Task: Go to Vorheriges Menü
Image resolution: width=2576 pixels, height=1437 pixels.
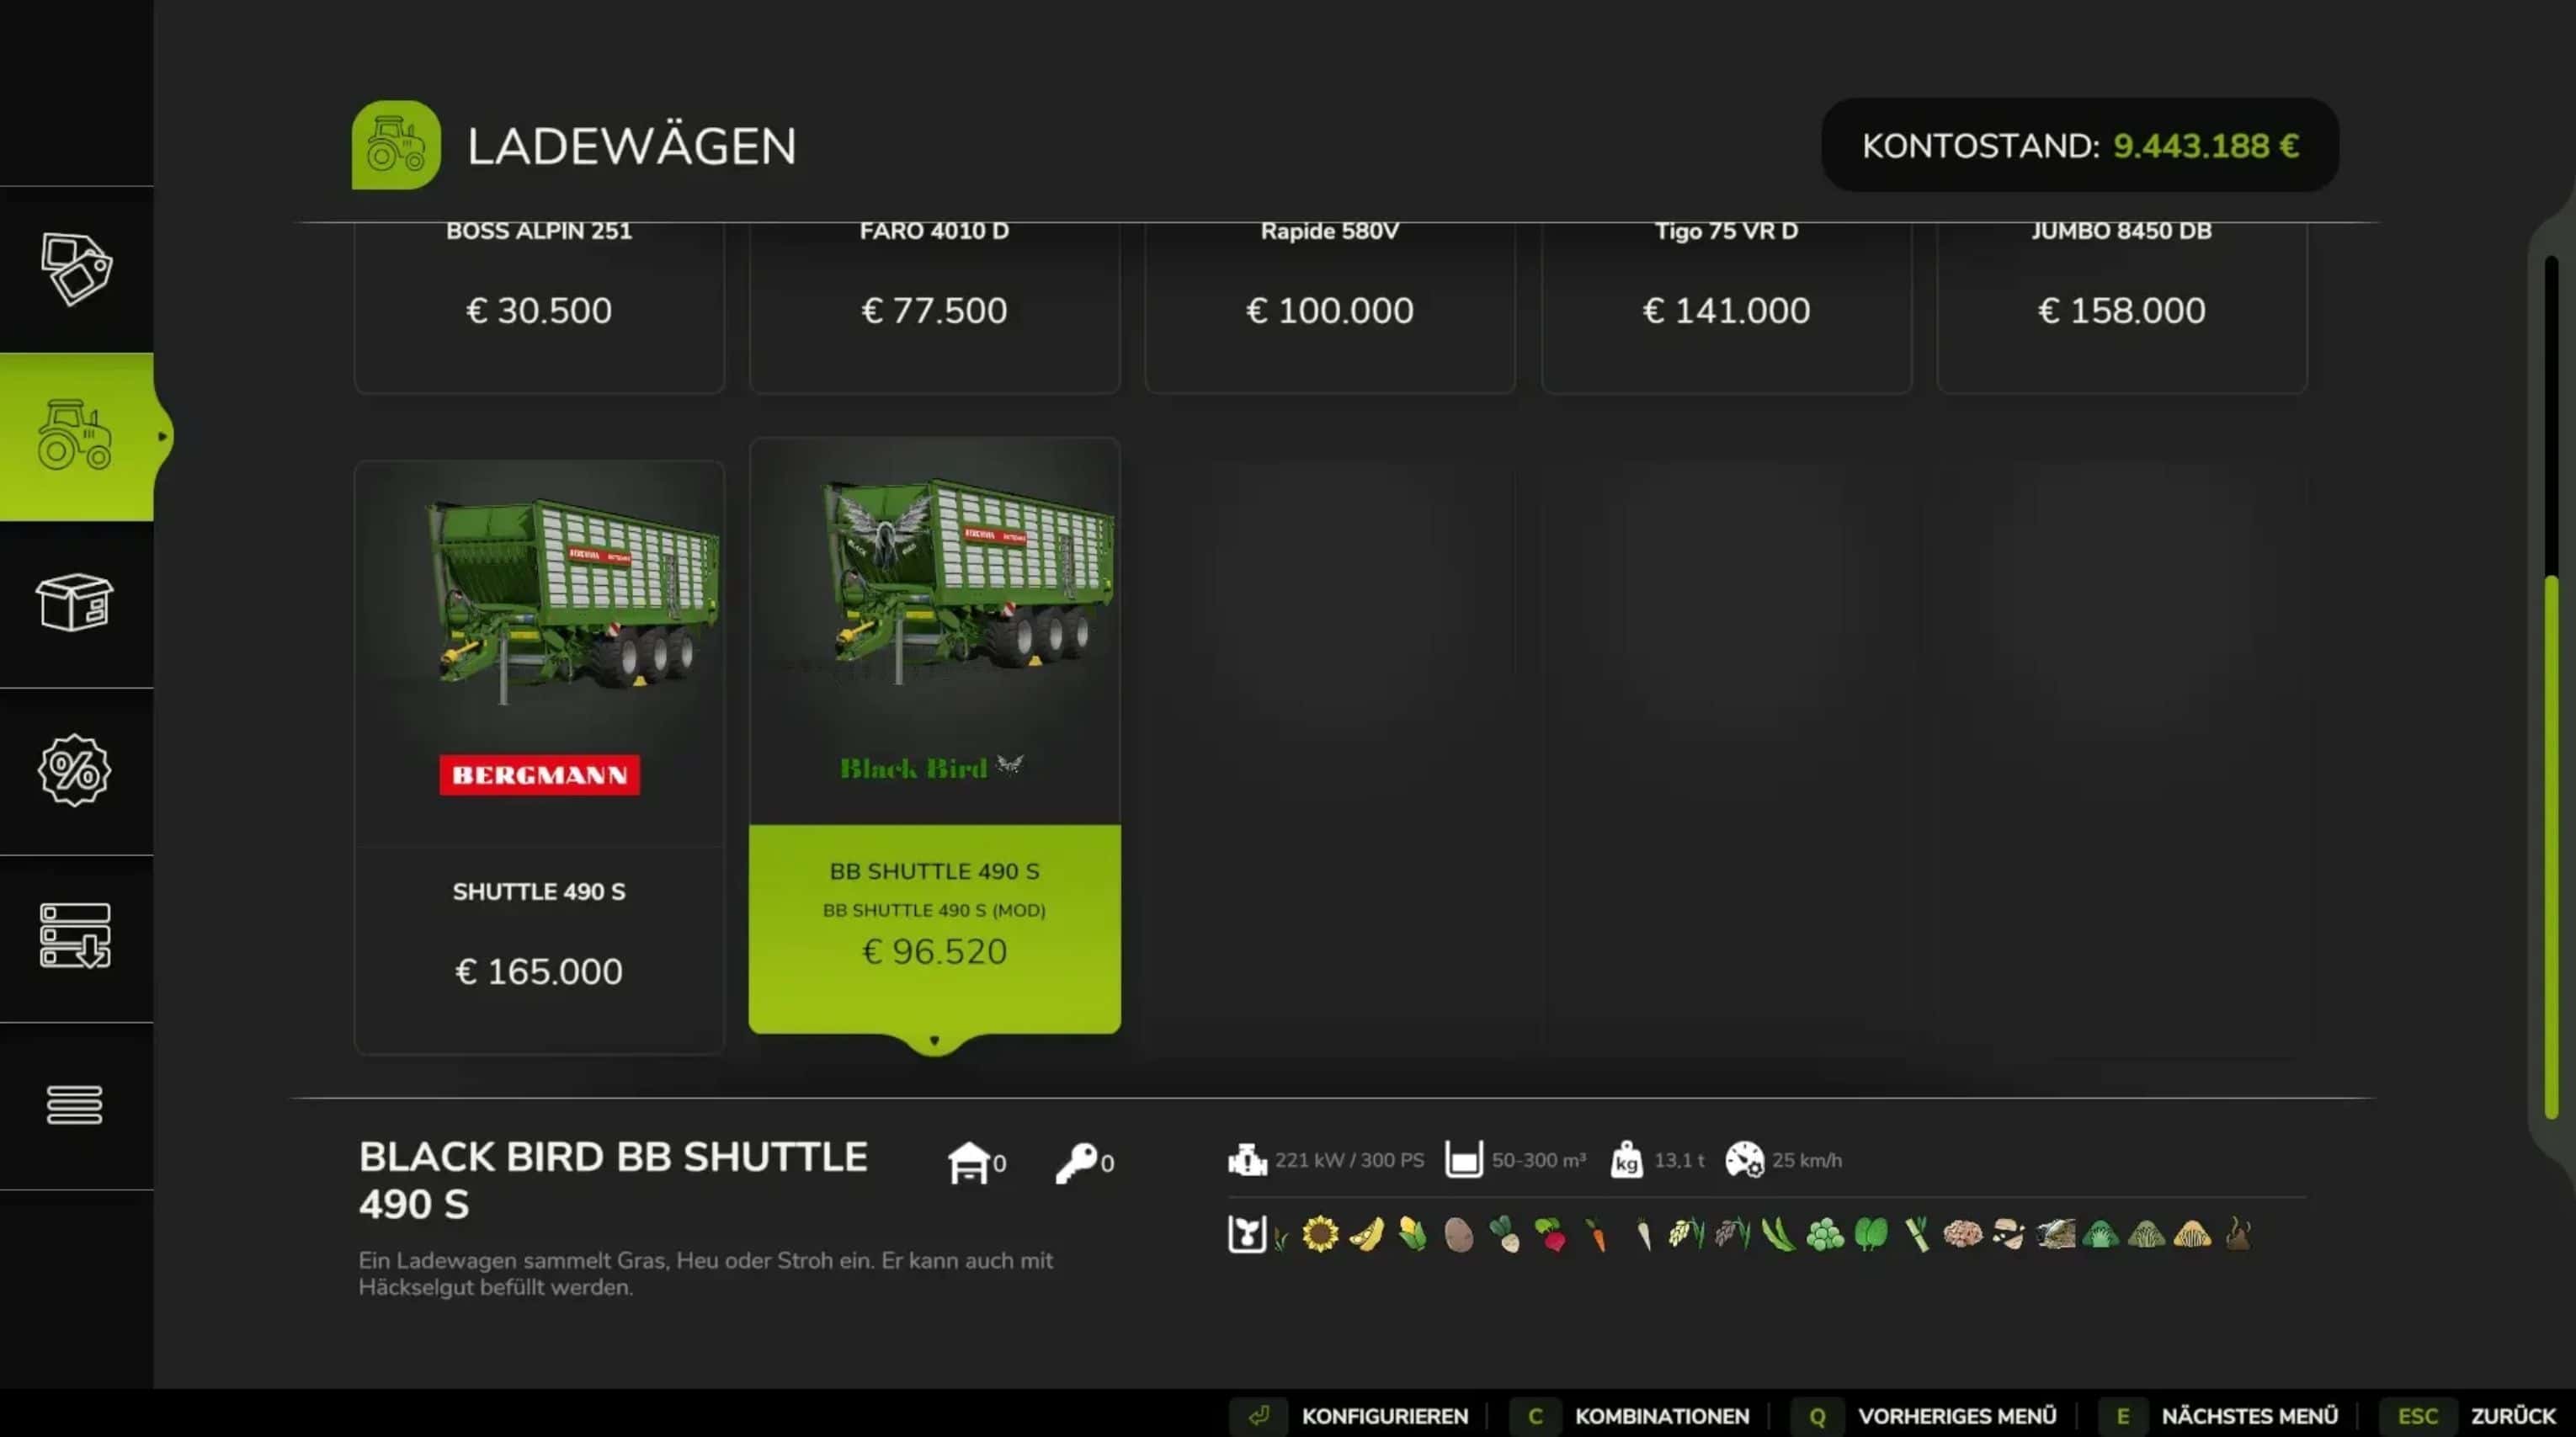Action: tap(1925, 1416)
